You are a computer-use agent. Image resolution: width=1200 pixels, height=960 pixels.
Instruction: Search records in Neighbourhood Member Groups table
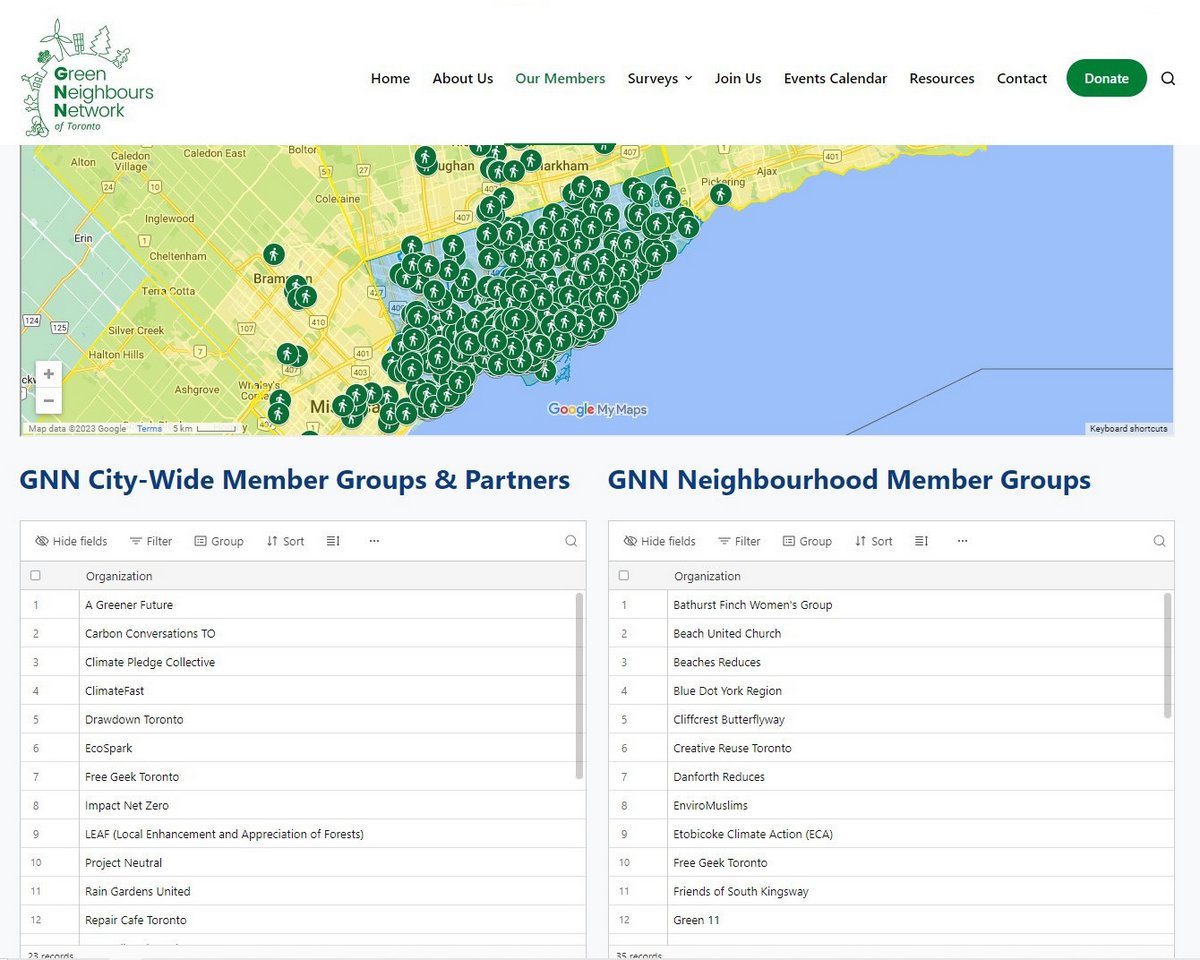click(1159, 541)
